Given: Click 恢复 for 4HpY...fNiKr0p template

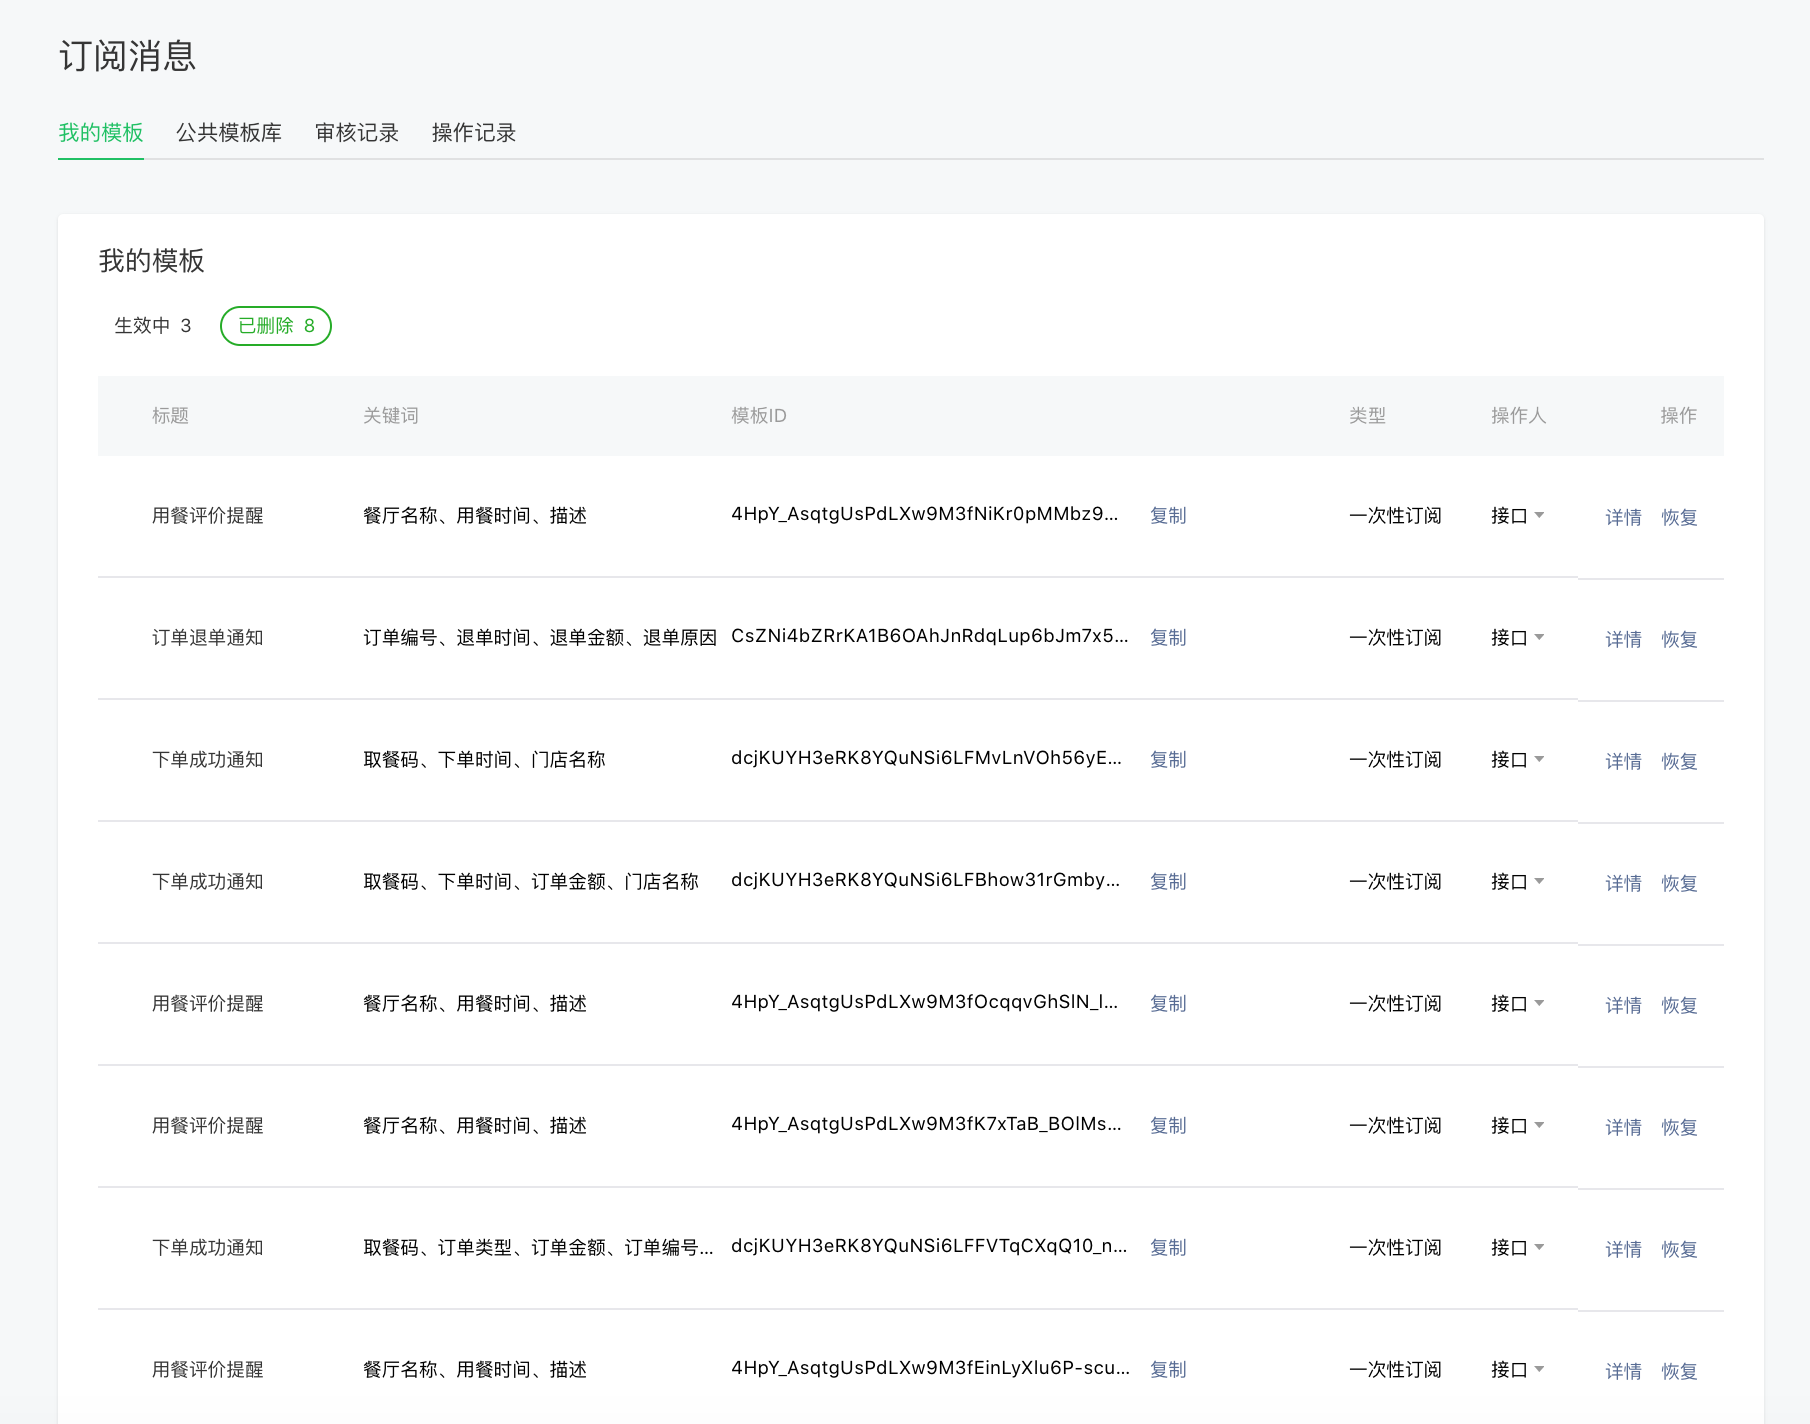Looking at the screenshot, I should point(1680,518).
